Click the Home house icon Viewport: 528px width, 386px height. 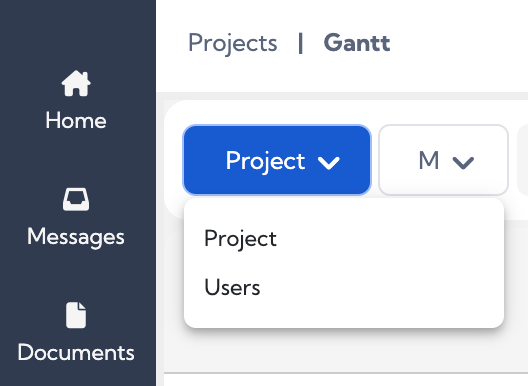point(76,83)
